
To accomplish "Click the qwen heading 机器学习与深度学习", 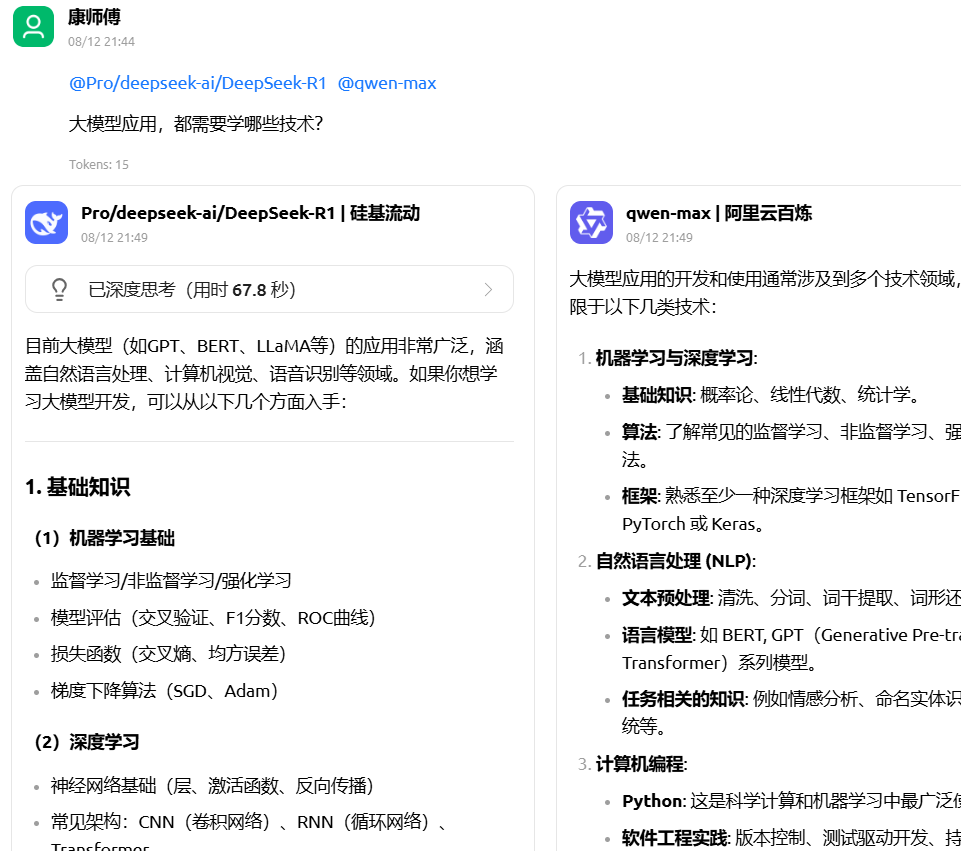I will tap(677, 358).
